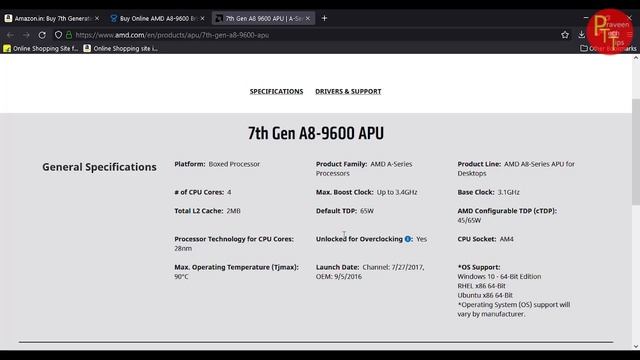Click Total L2 Cache 2MB text
Viewport: 640px width, 360px height.
coord(207,211)
